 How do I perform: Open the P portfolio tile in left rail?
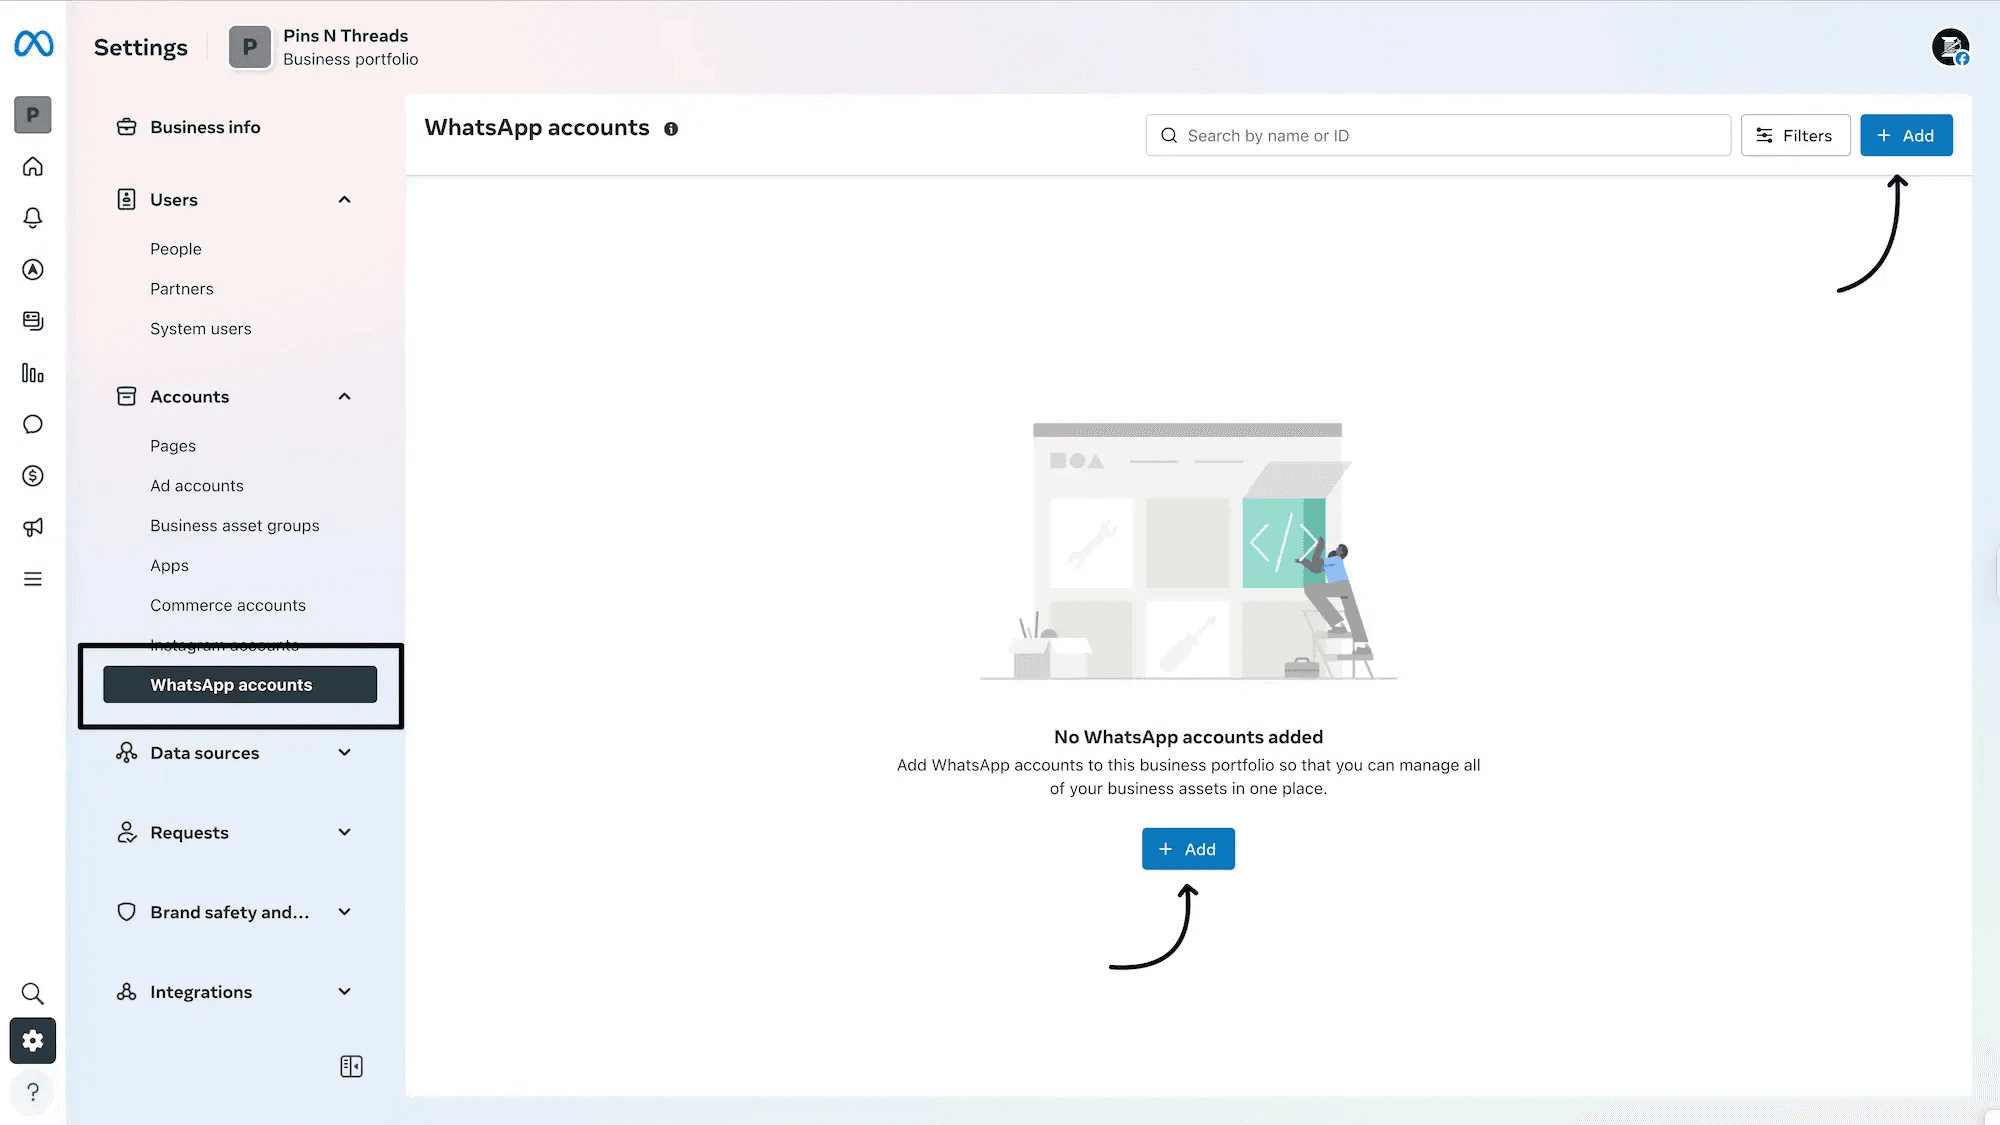33,115
